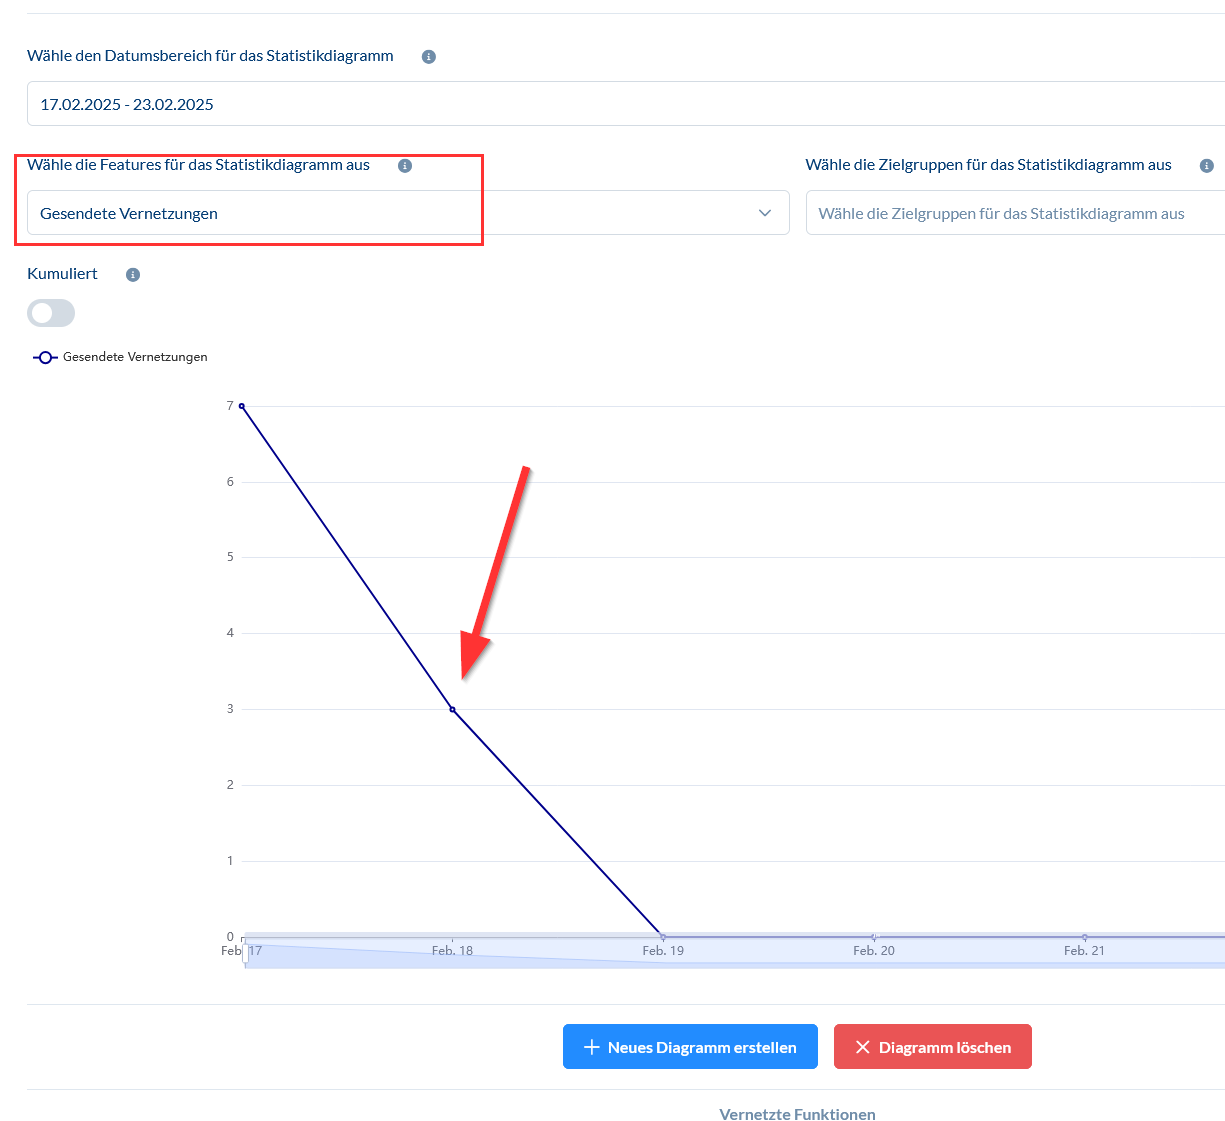Screen dimensions: 1225x1121
Task: Click info icon next to Kumuliert
Action: (x=133, y=275)
